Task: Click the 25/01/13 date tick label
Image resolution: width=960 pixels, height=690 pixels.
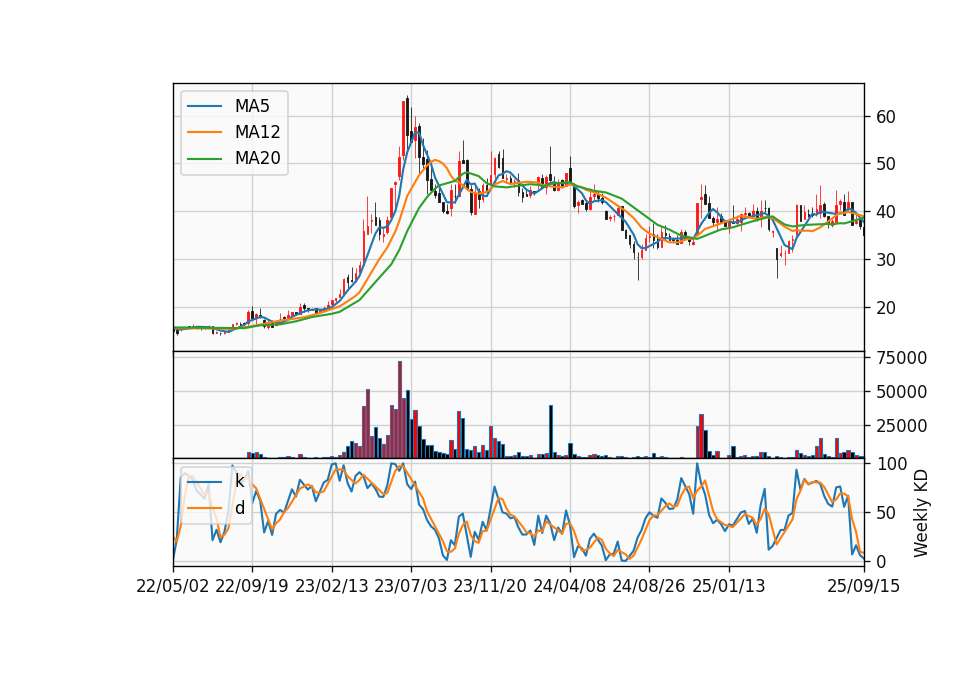Action: coord(729,586)
